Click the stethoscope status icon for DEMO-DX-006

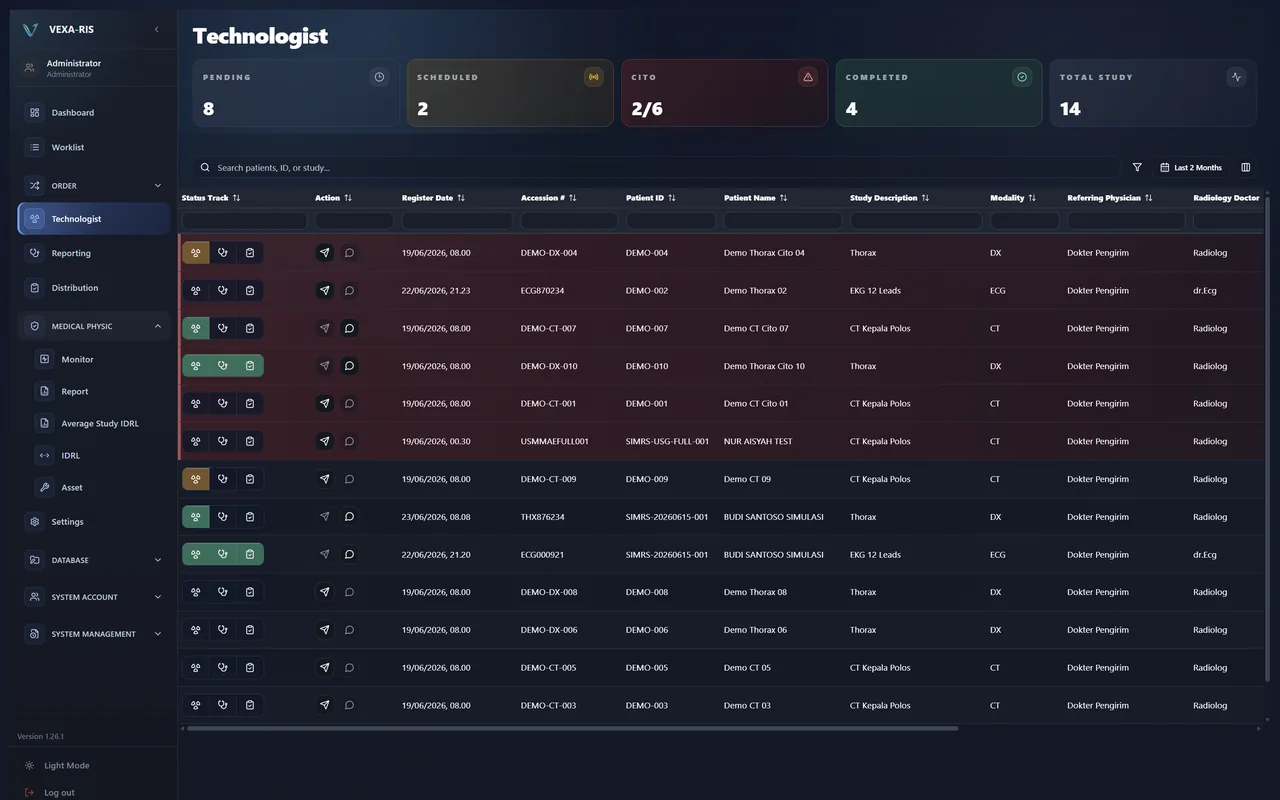click(223, 630)
